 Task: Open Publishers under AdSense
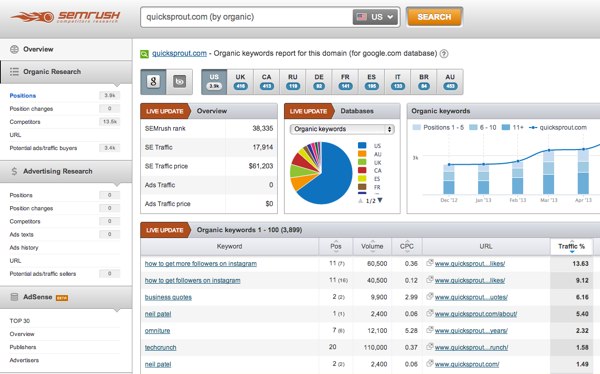coord(23,347)
